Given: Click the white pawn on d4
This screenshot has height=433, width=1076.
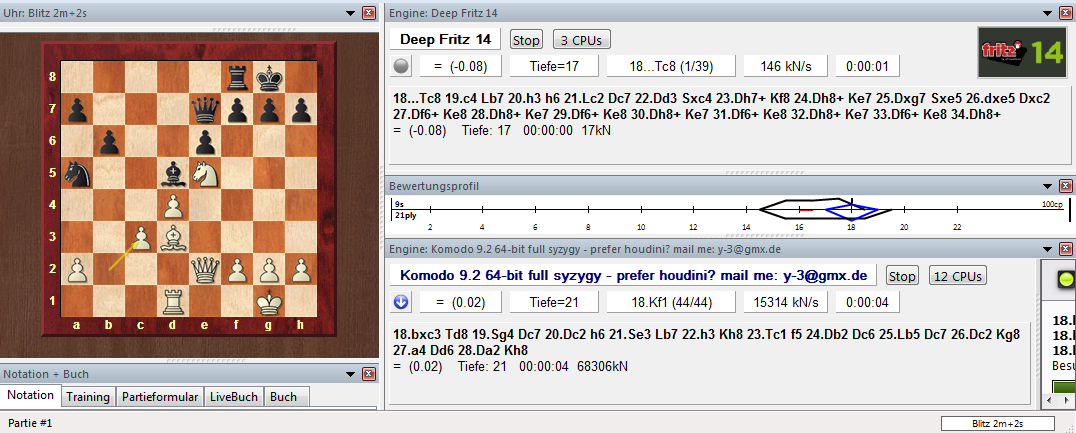Looking at the screenshot, I should tap(174, 205).
